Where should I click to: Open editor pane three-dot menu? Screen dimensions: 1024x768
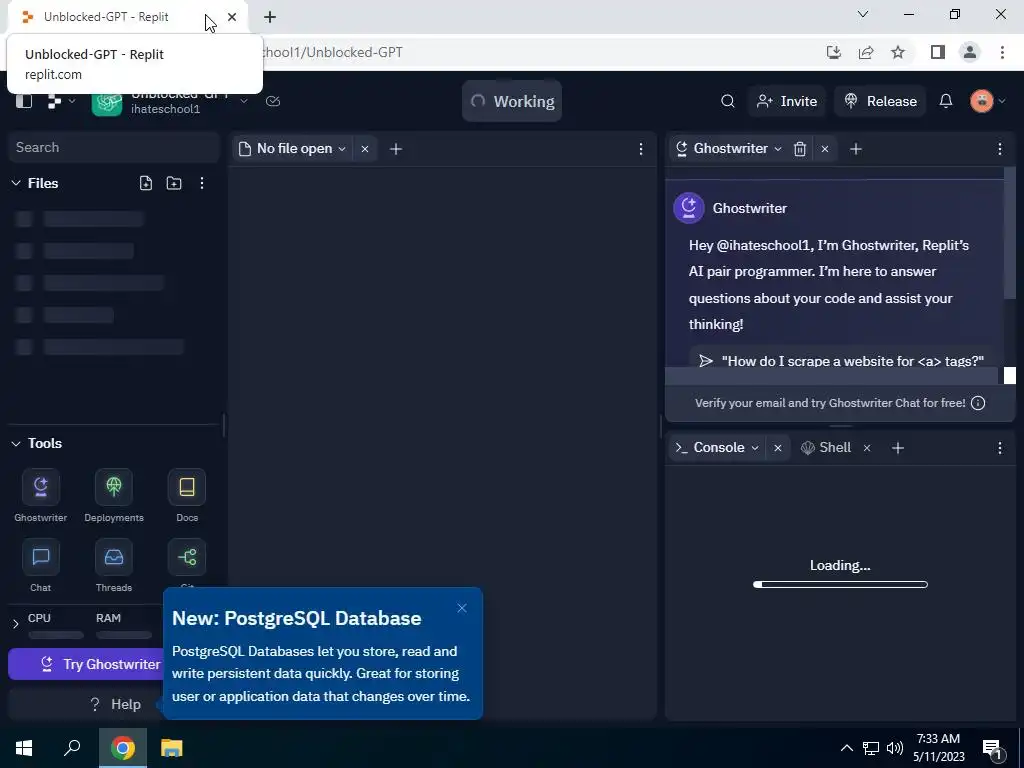[641, 149]
